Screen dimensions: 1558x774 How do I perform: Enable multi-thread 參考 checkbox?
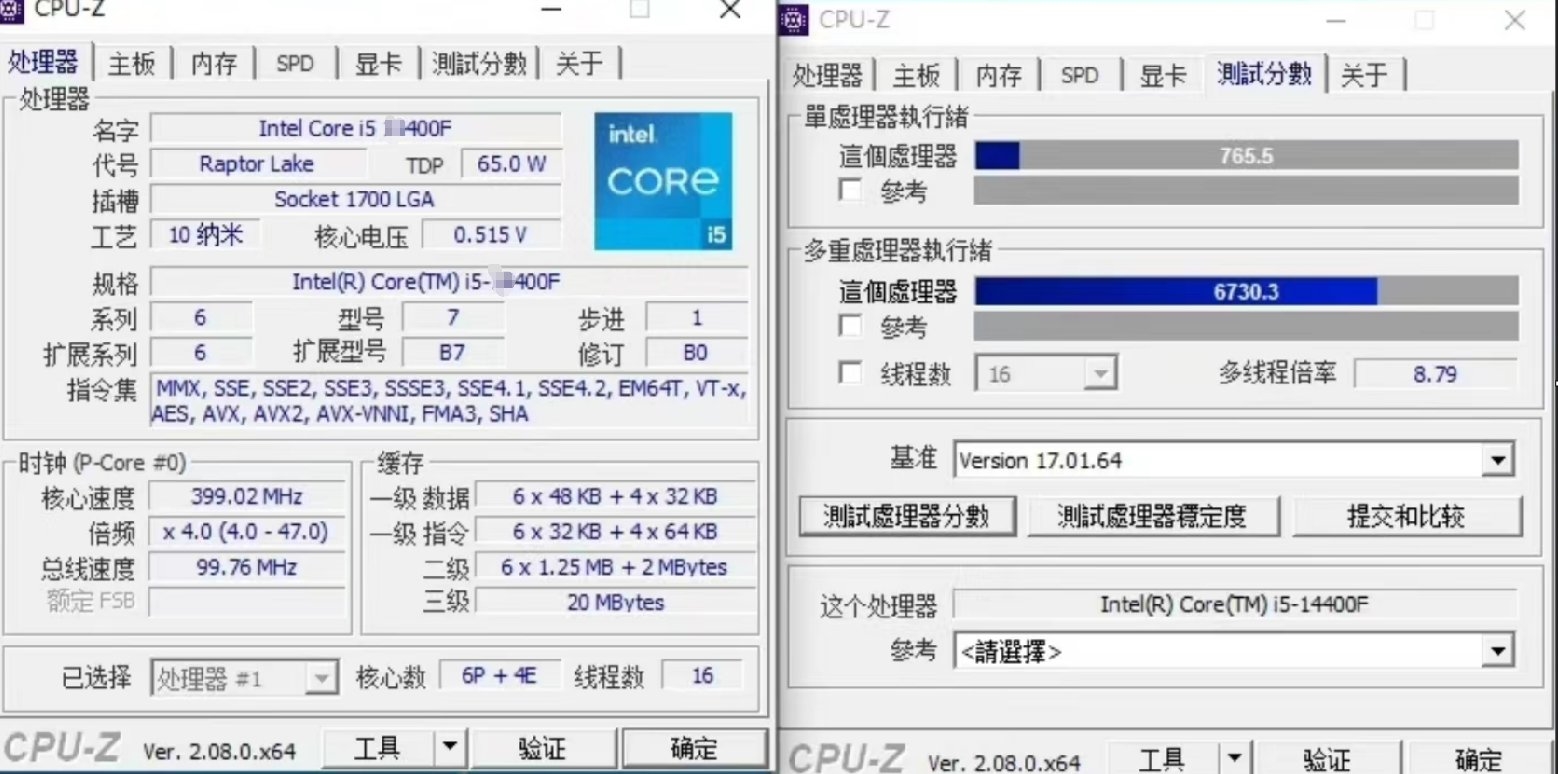tap(850, 326)
